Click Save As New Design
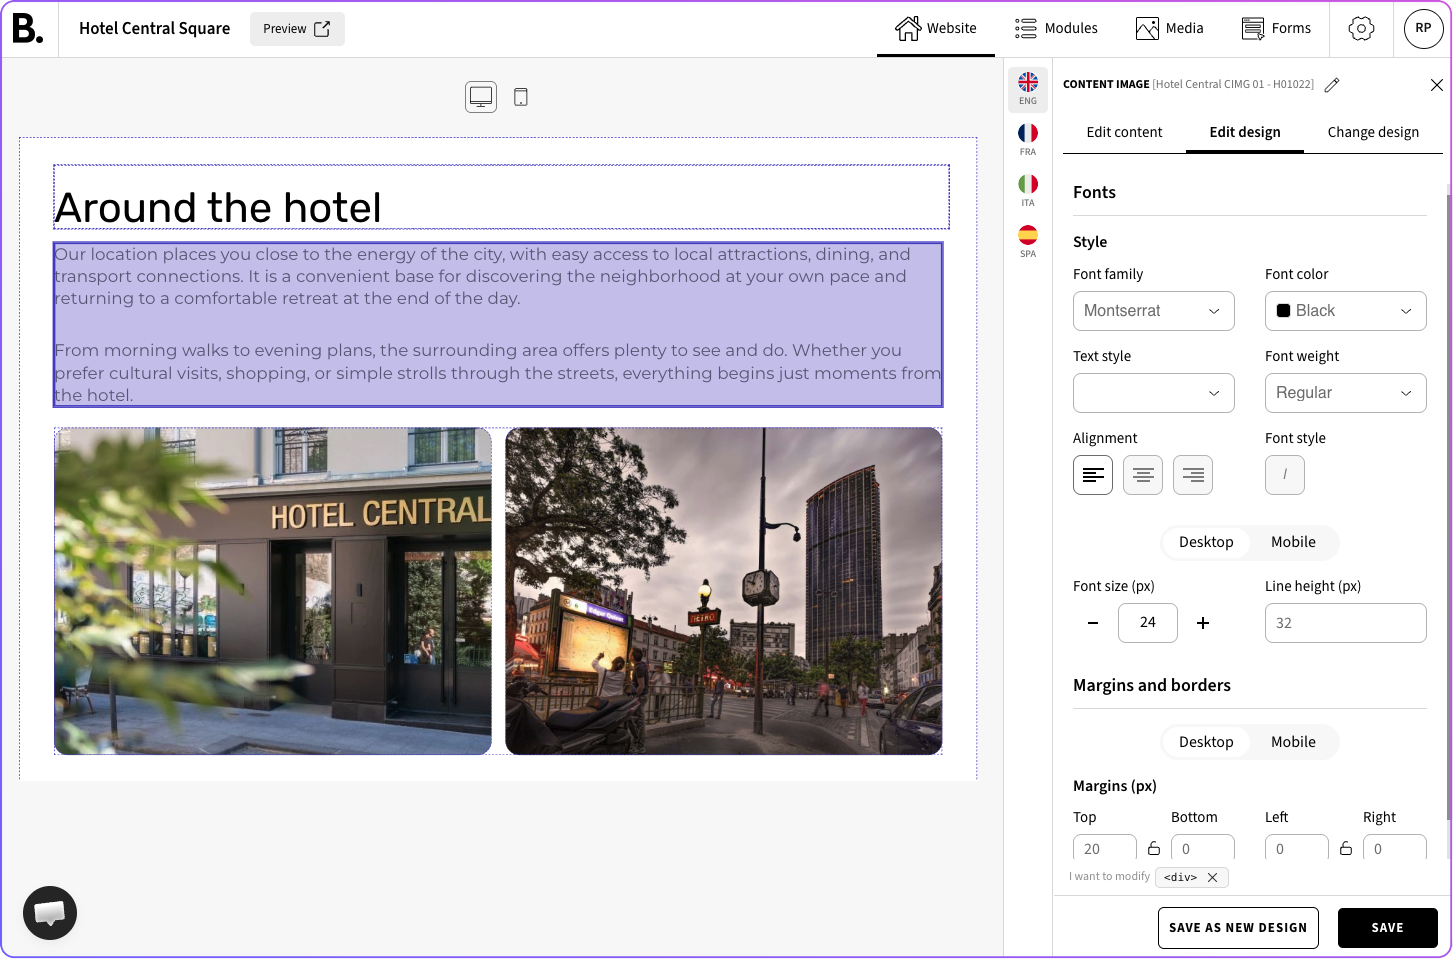 coord(1238,928)
